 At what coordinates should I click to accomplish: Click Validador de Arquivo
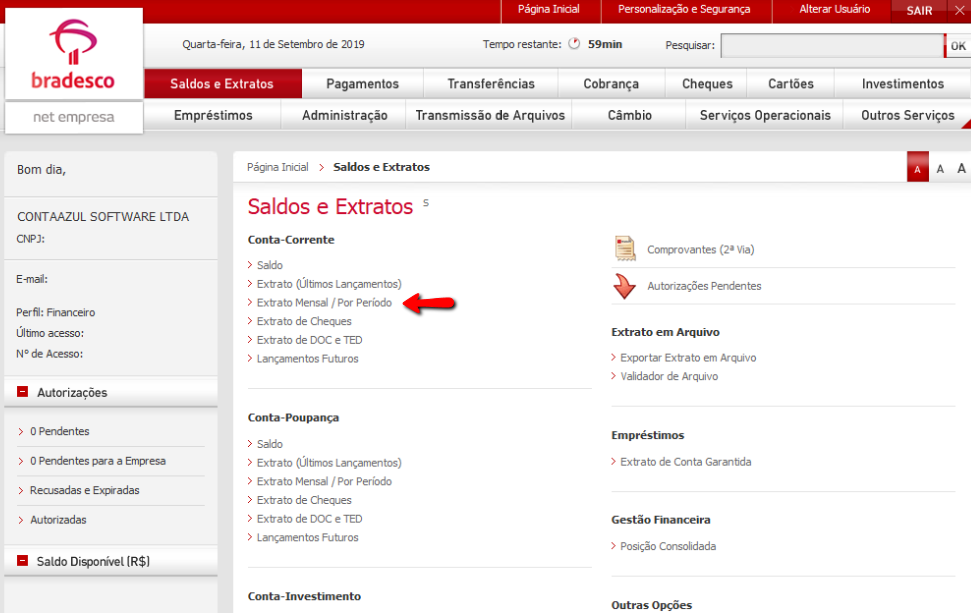(x=669, y=376)
